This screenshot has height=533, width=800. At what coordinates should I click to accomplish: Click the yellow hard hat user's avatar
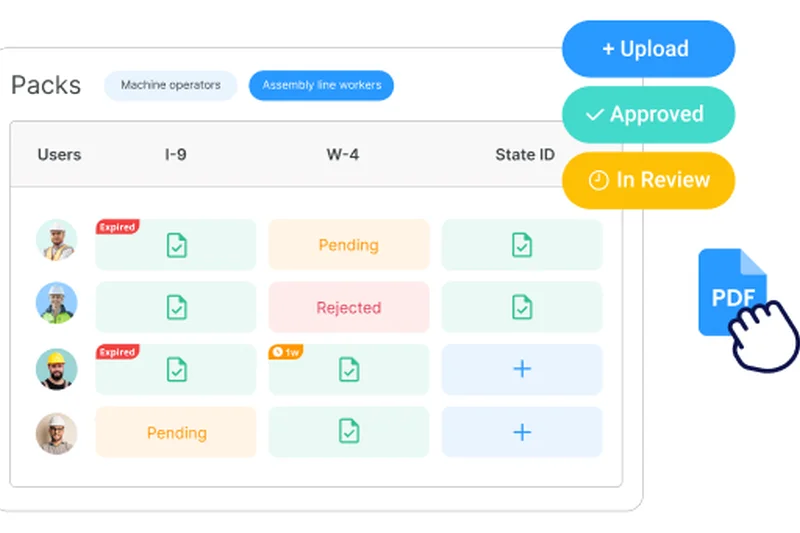click(57, 368)
